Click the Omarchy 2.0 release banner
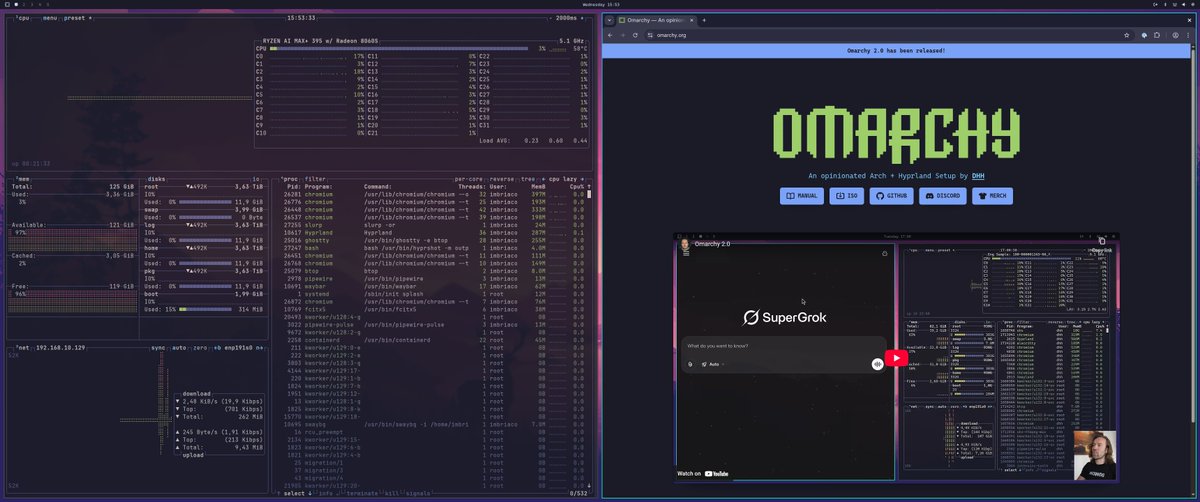The width and height of the screenshot is (1200, 502). tap(896, 50)
